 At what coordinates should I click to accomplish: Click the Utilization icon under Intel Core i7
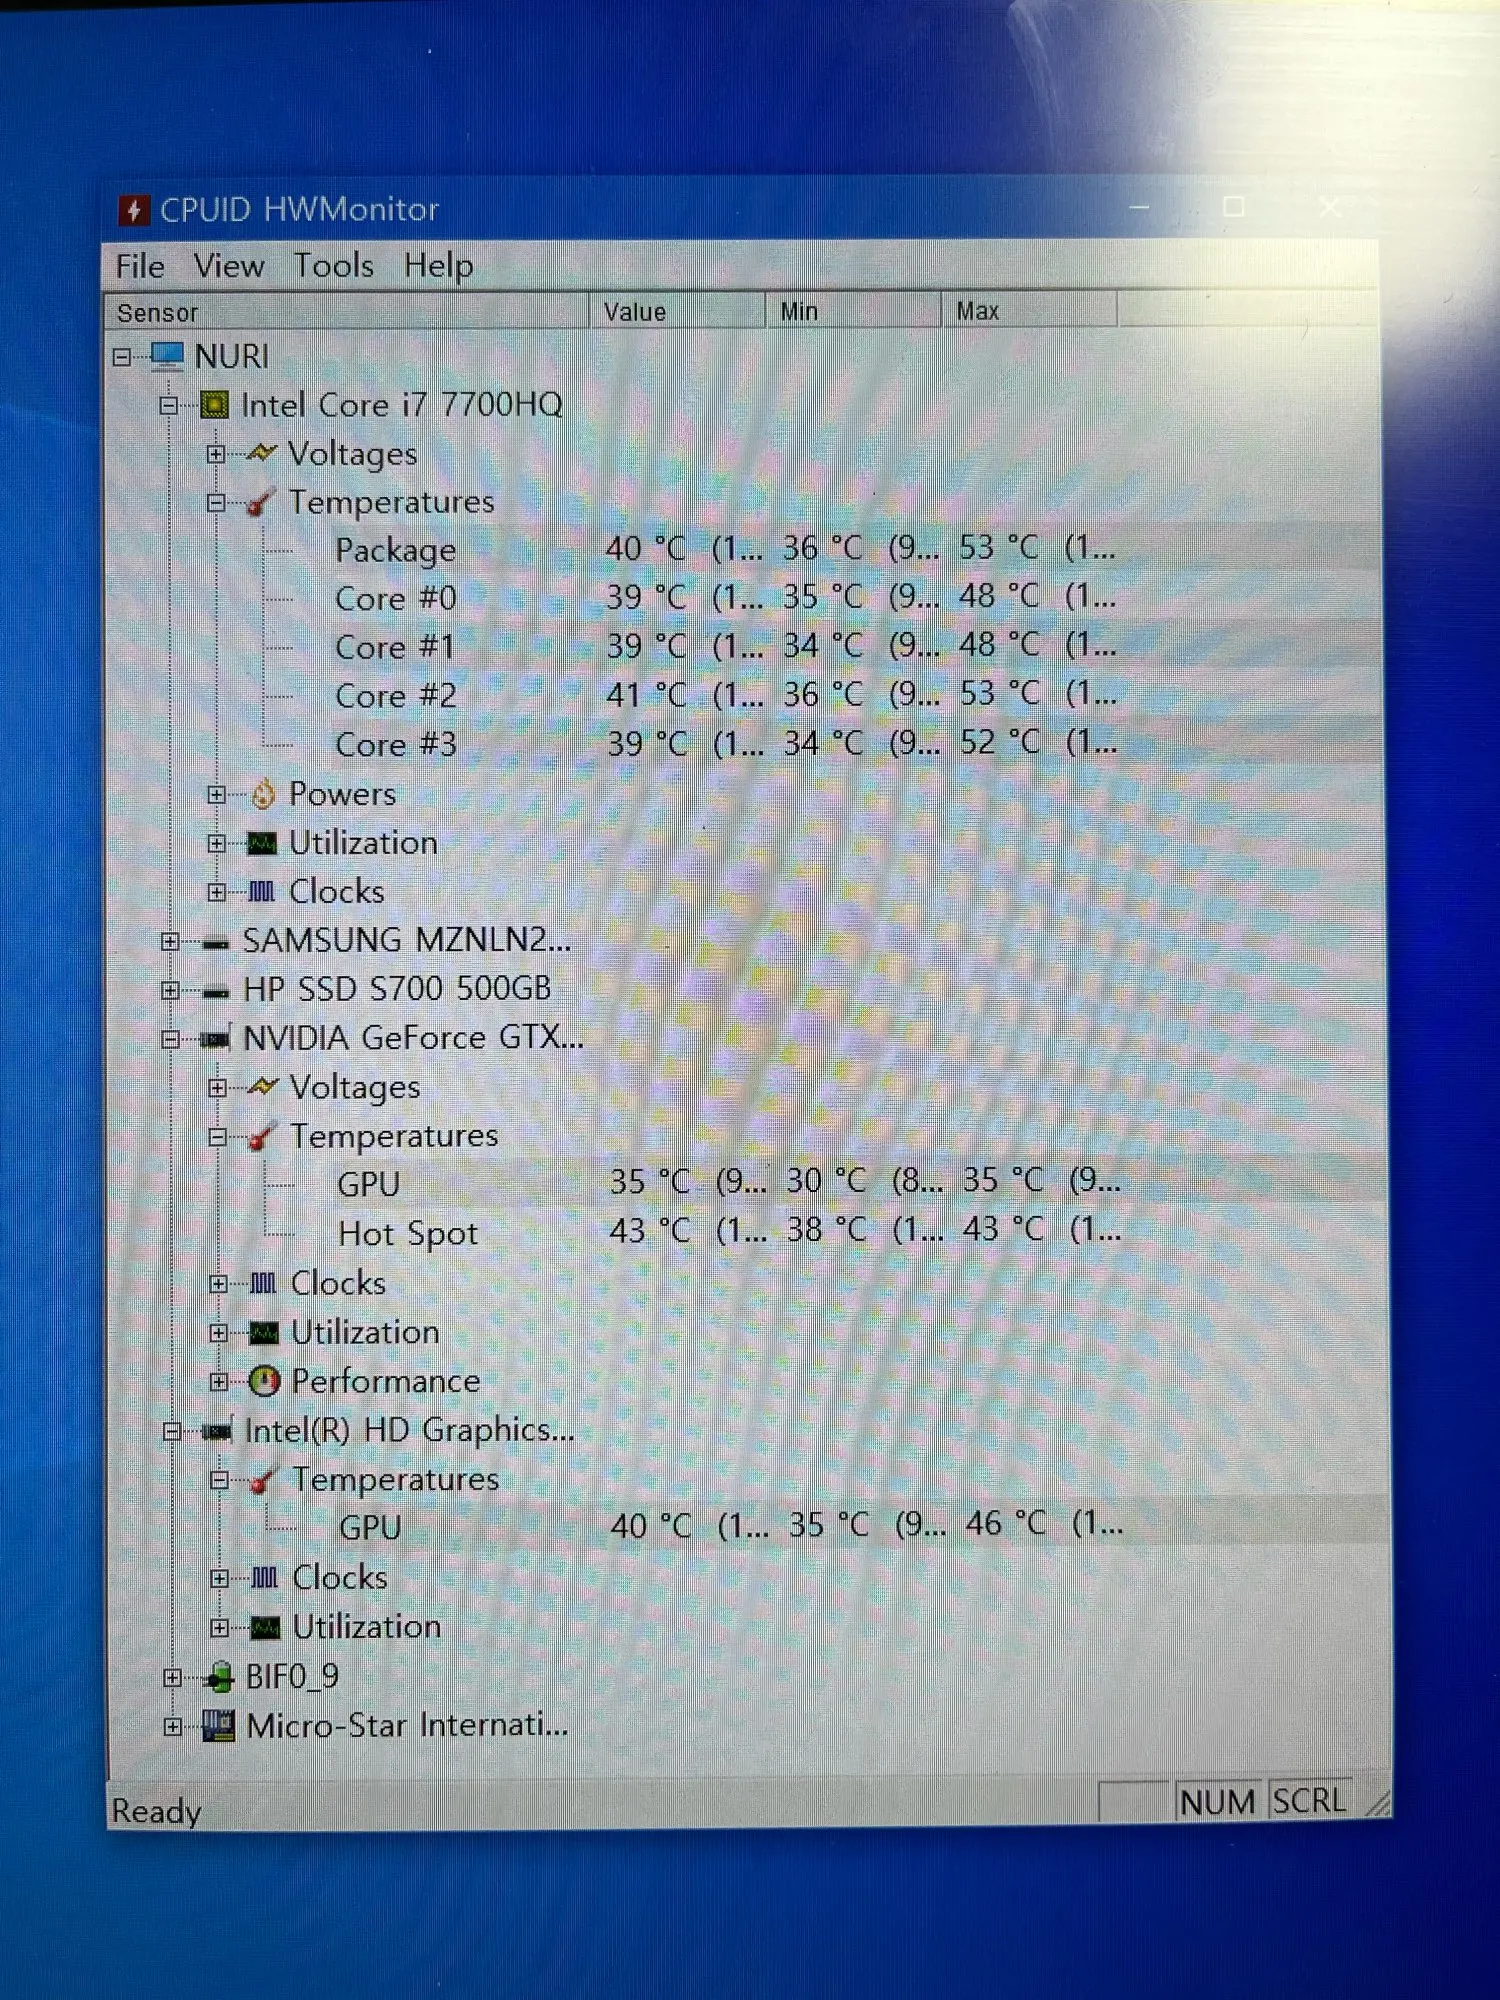pyautogui.click(x=262, y=843)
